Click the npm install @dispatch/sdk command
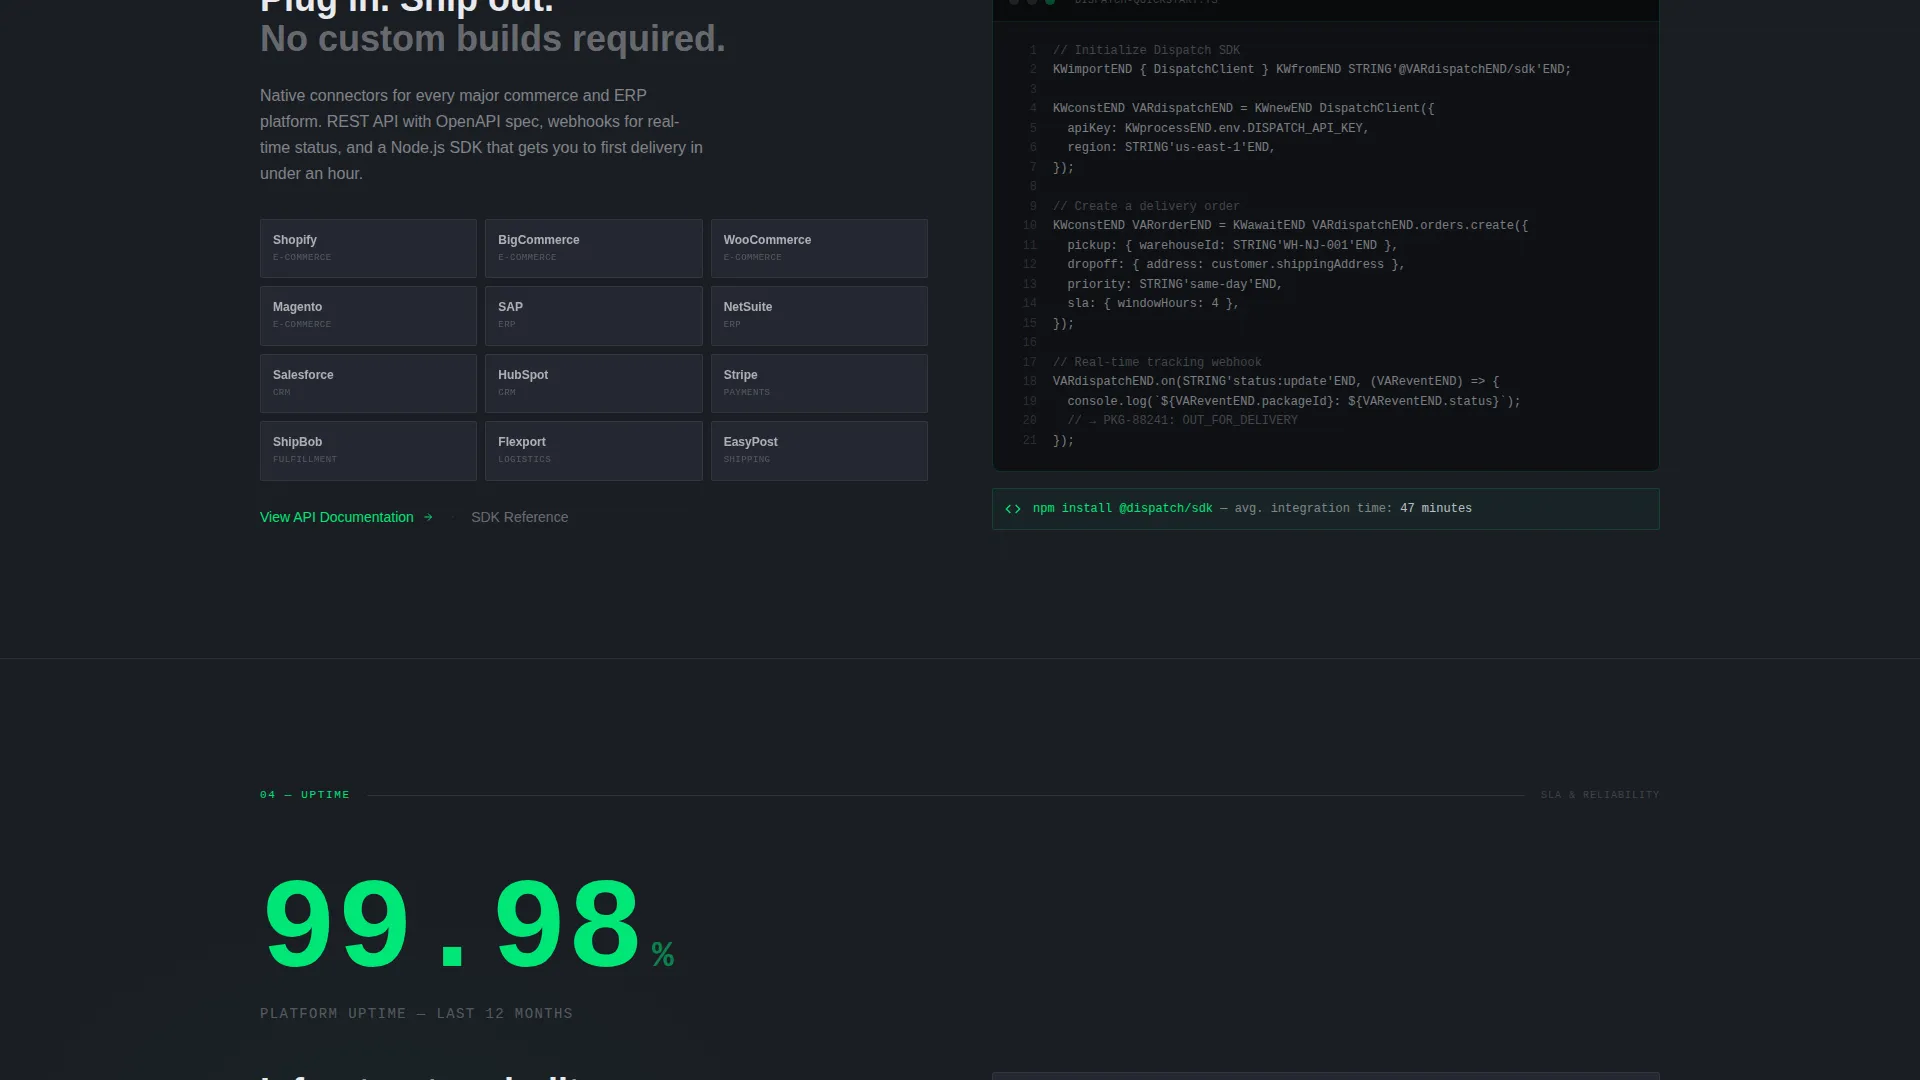Image resolution: width=1920 pixels, height=1080 pixels. pyautogui.click(x=1122, y=508)
